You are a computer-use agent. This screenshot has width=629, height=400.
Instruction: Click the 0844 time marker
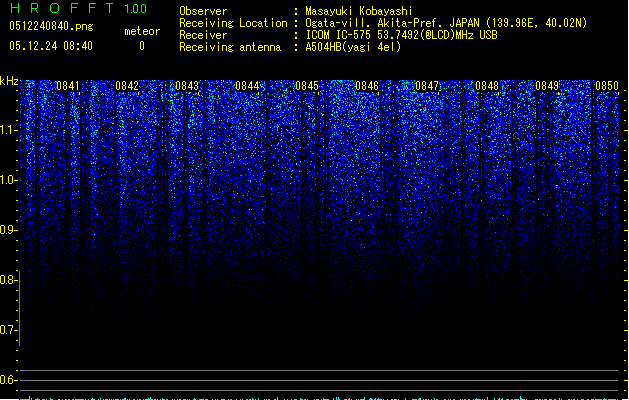247,86
